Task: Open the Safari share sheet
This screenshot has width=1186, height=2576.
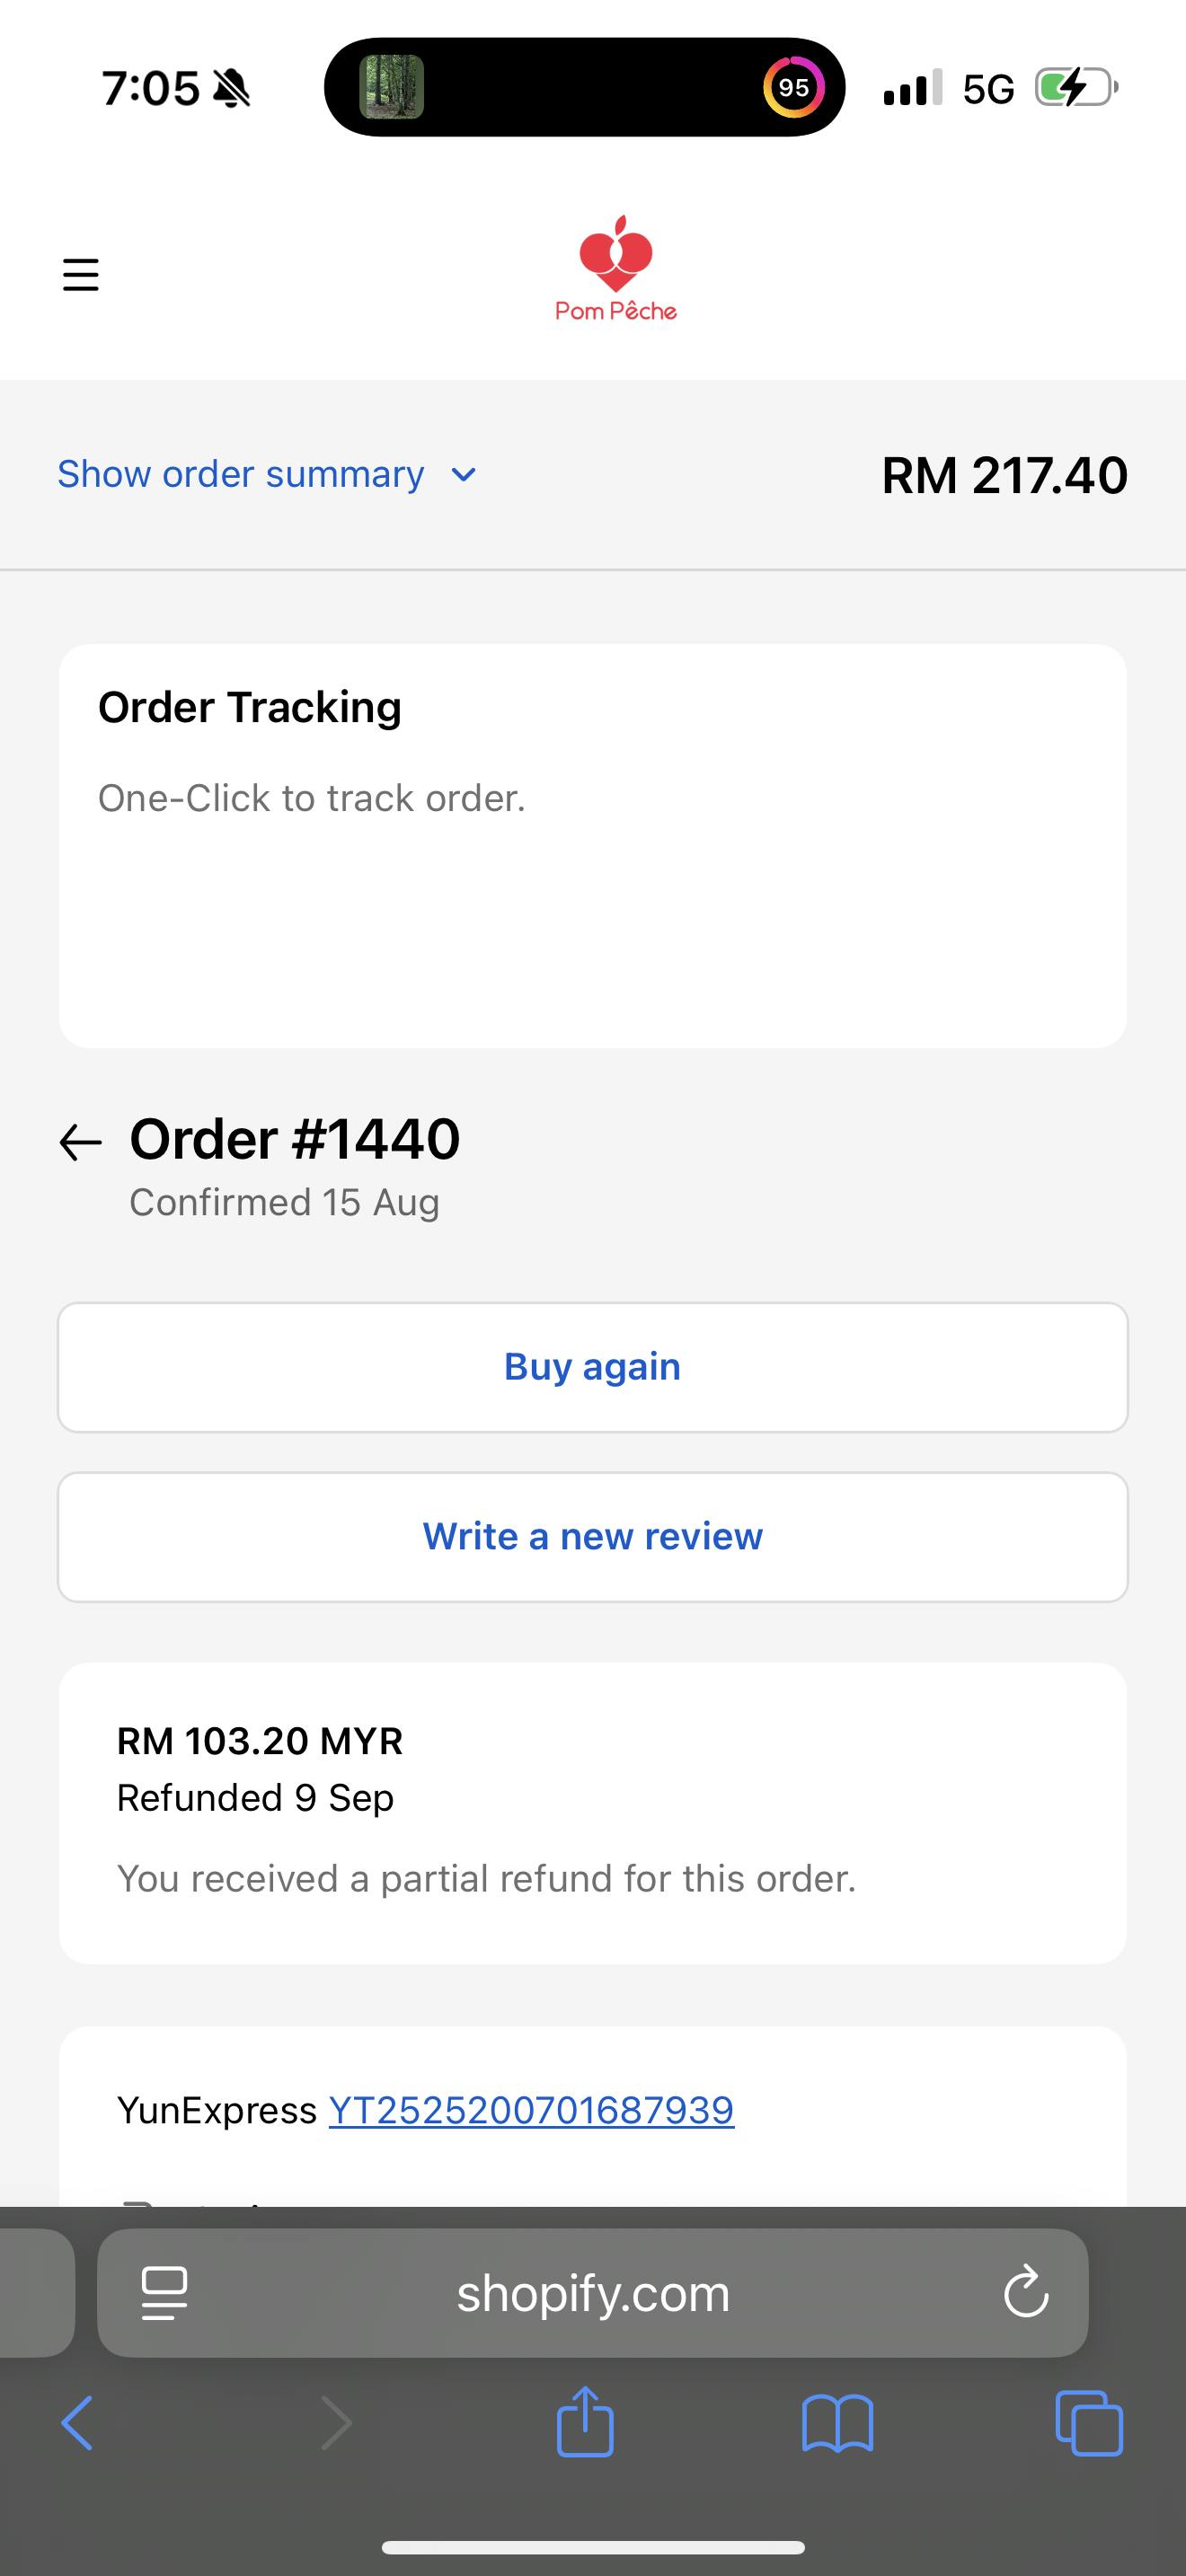Action: (x=585, y=2422)
